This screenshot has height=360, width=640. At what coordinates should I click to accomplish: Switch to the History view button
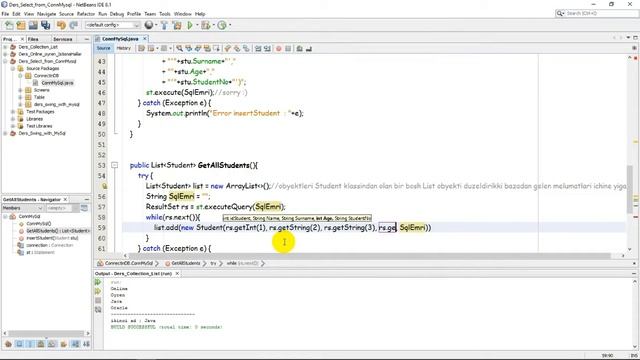tap(123, 48)
